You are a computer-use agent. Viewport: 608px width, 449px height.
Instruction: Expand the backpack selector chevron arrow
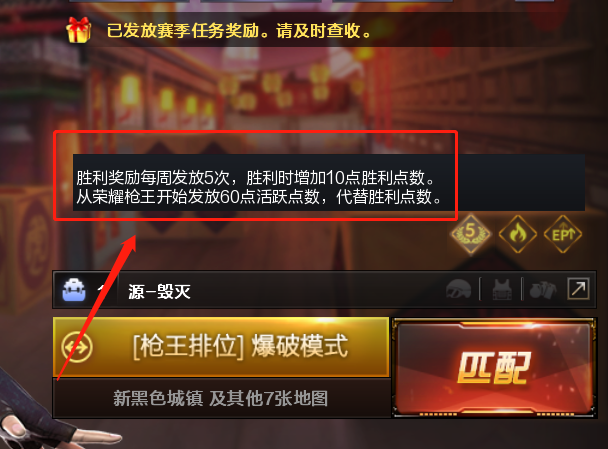click(x=102, y=289)
